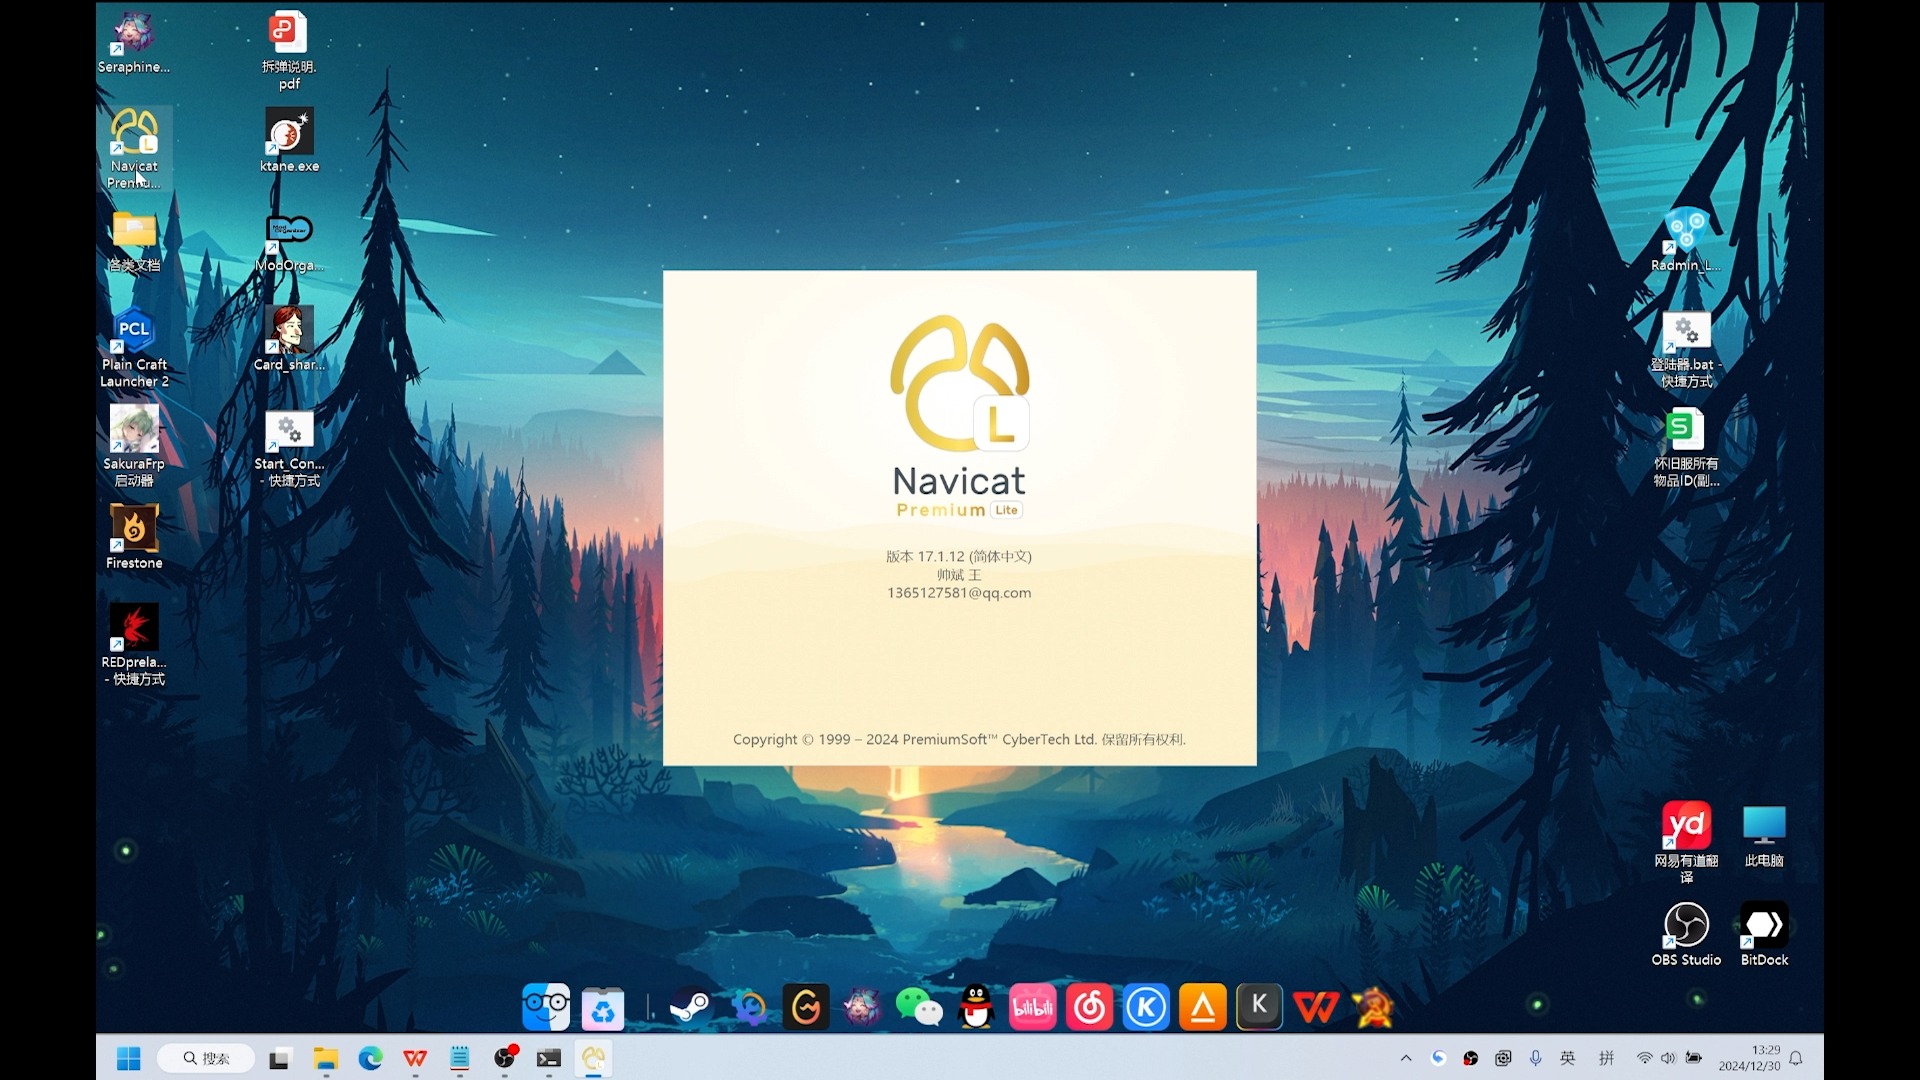Open the screenshot capture tray icon
Screen dimensions: 1920x1080
pos(1503,1058)
